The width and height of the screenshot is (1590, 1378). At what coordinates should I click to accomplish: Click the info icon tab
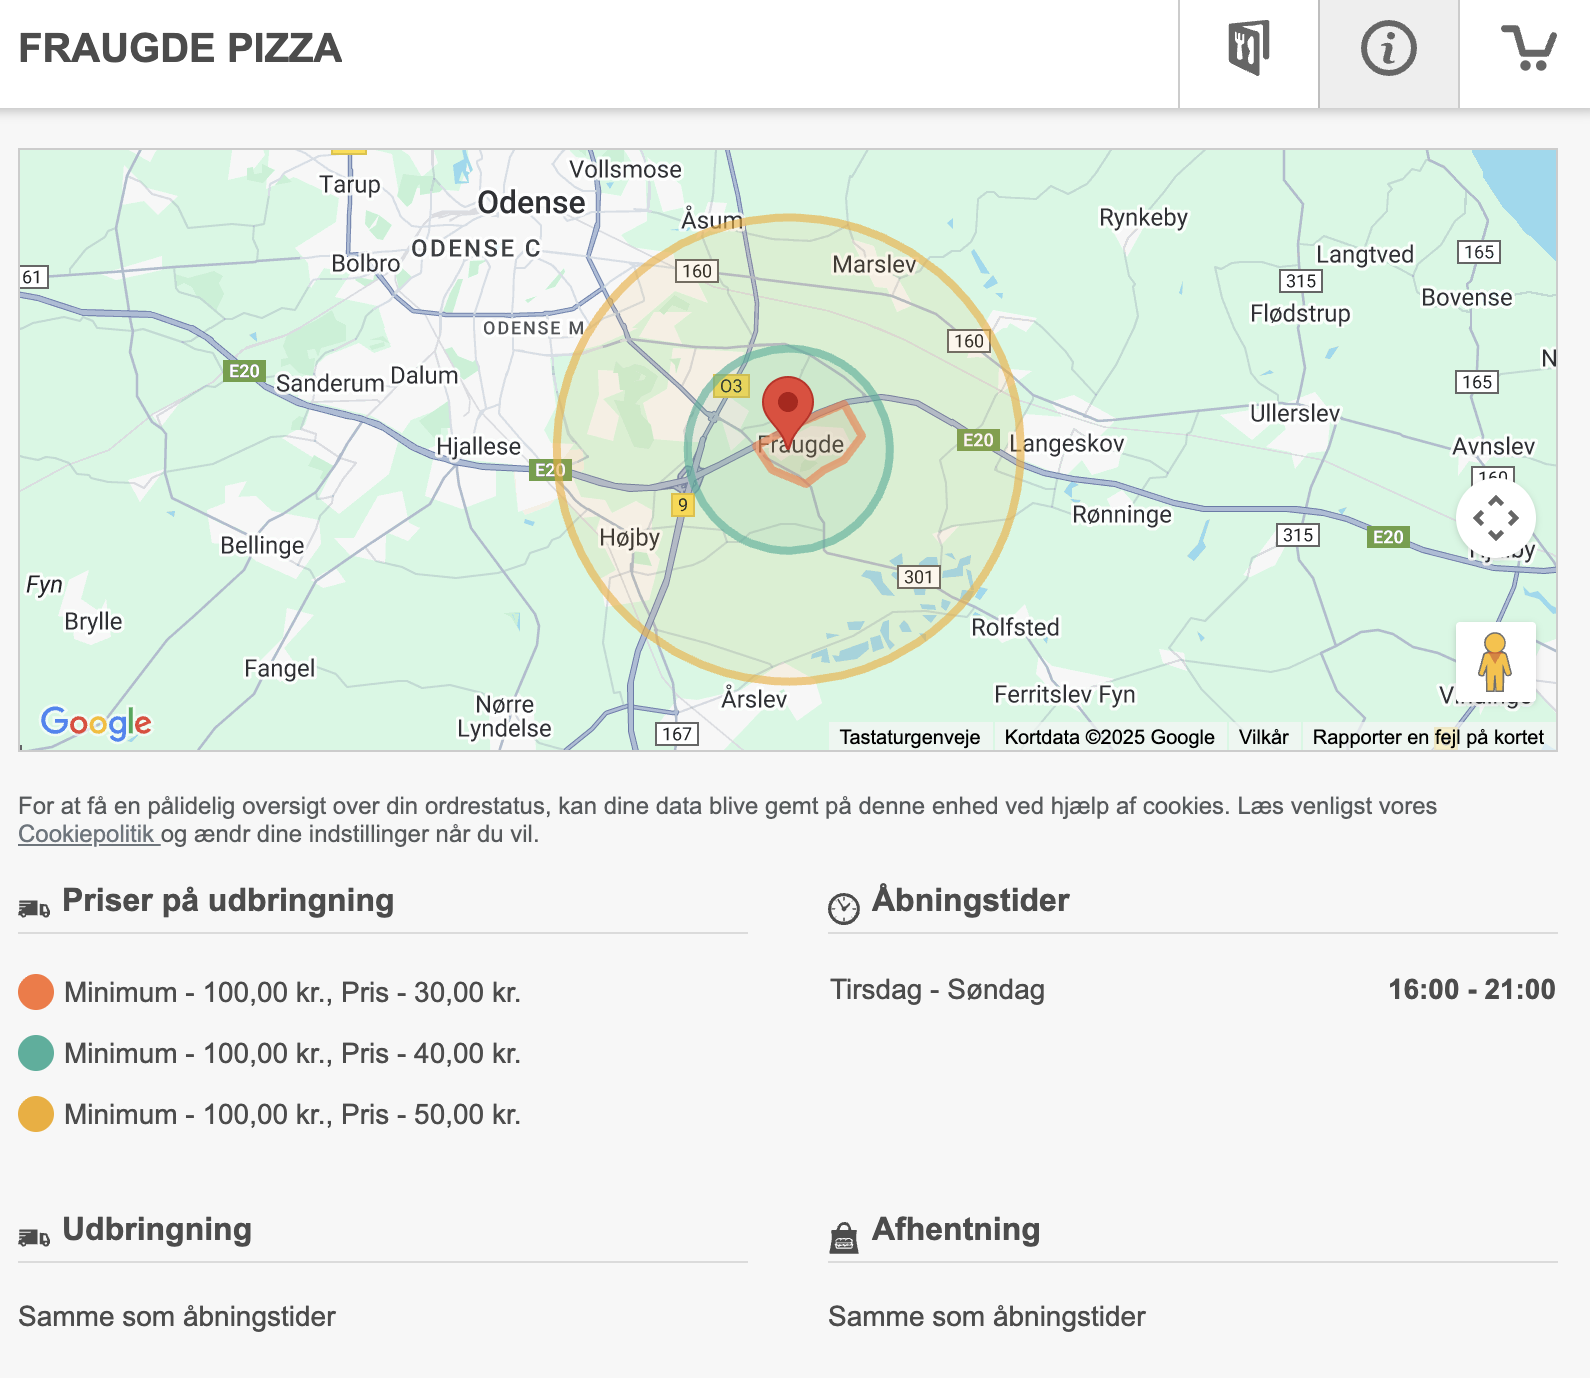point(1389,48)
